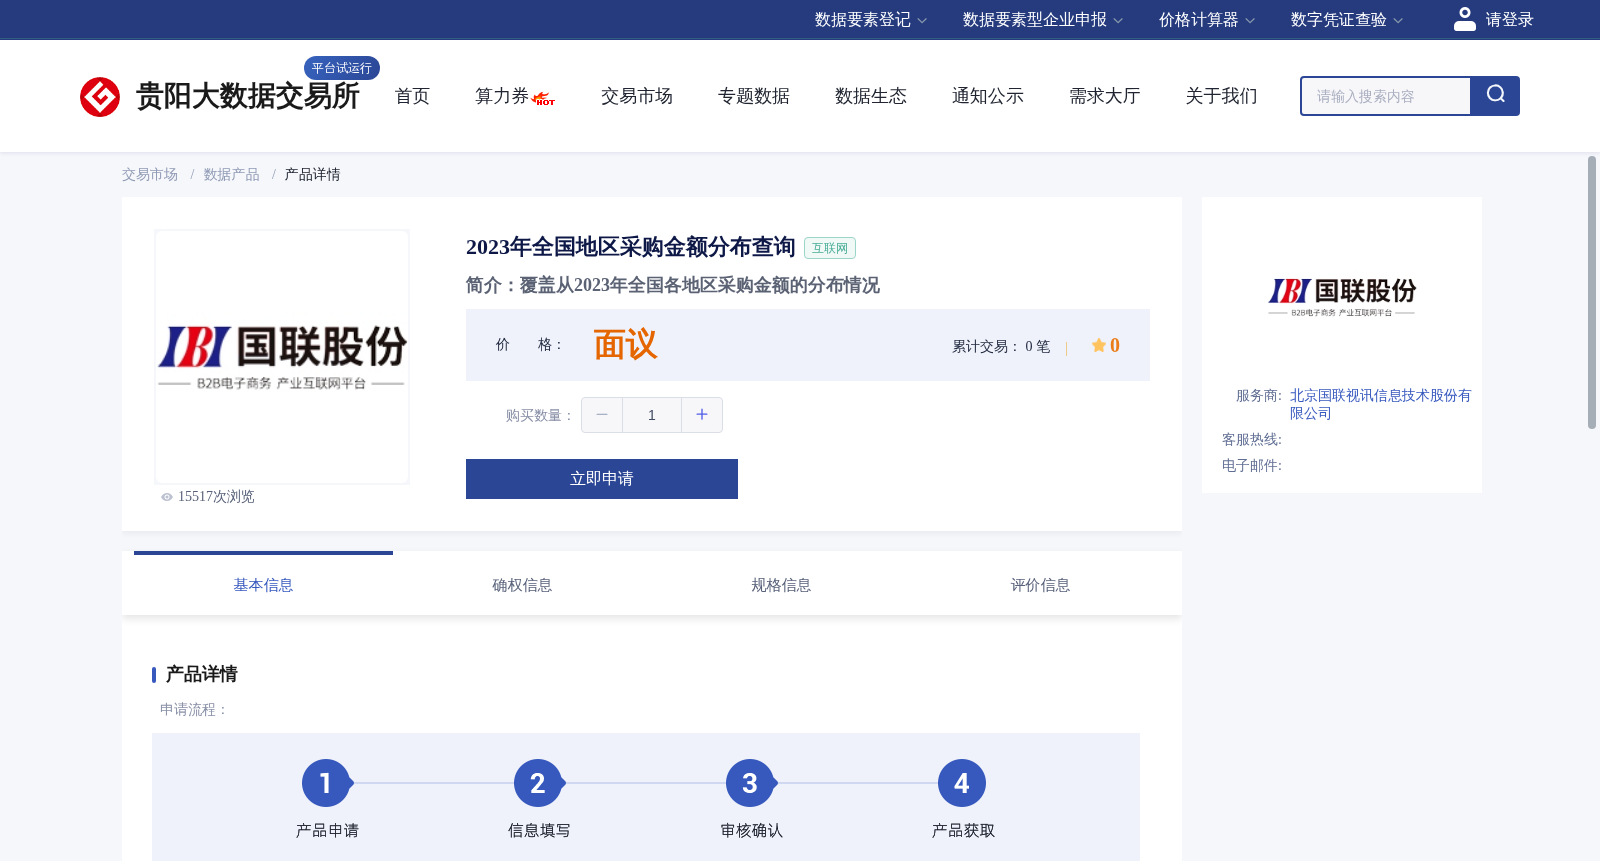Click the 产品详情 section heading
This screenshot has width=1600, height=861.
pyautogui.click(x=201, y=674)
